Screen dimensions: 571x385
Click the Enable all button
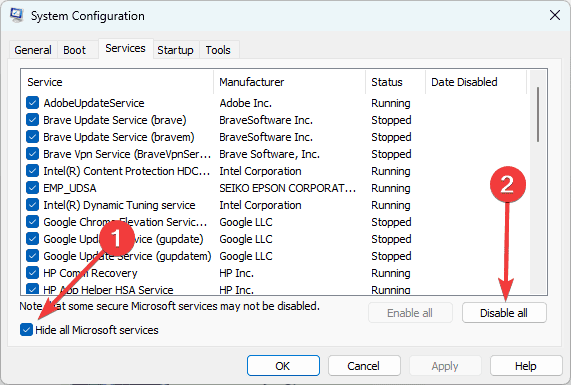[410, 313]
